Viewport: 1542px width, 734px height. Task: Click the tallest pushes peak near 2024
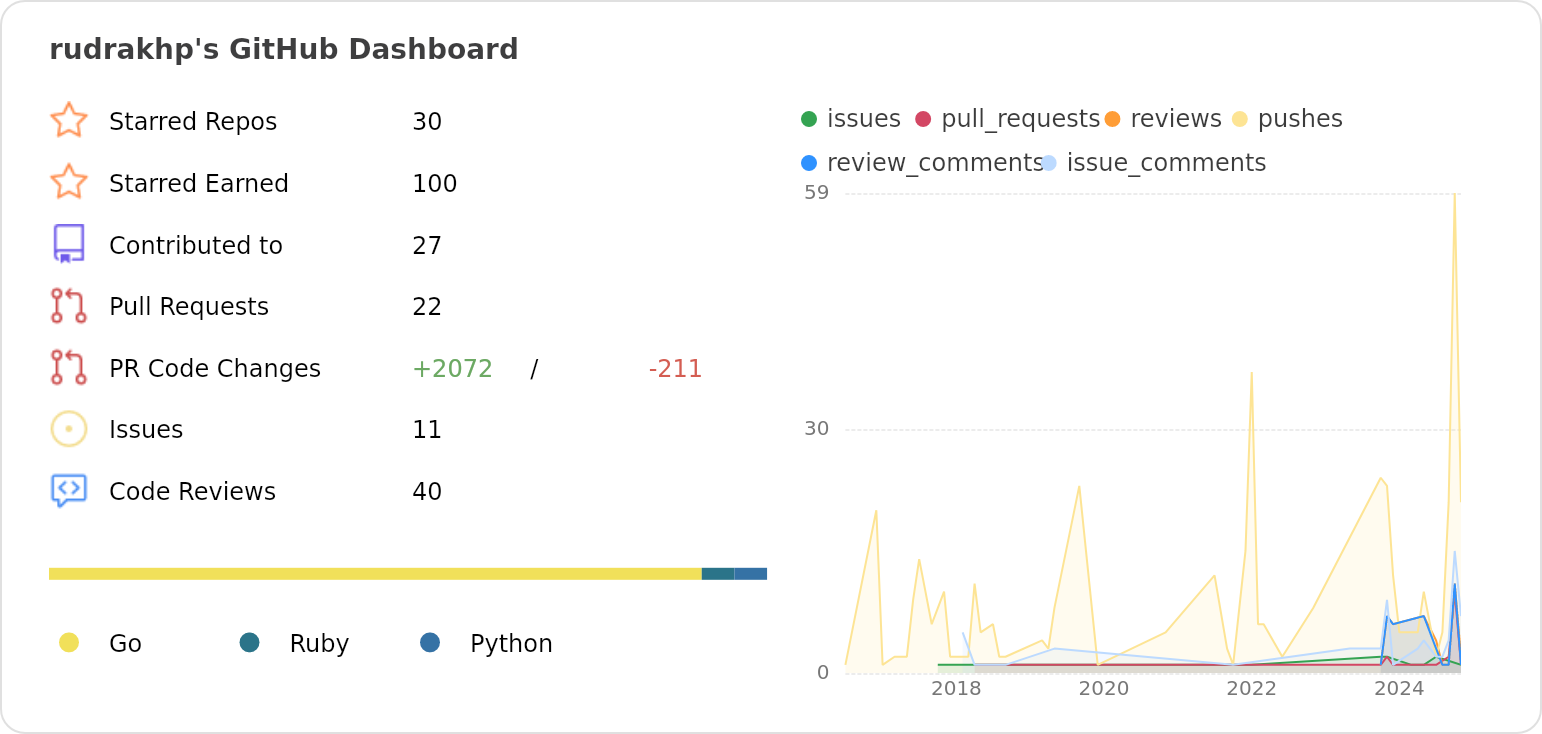[1454, 196]
